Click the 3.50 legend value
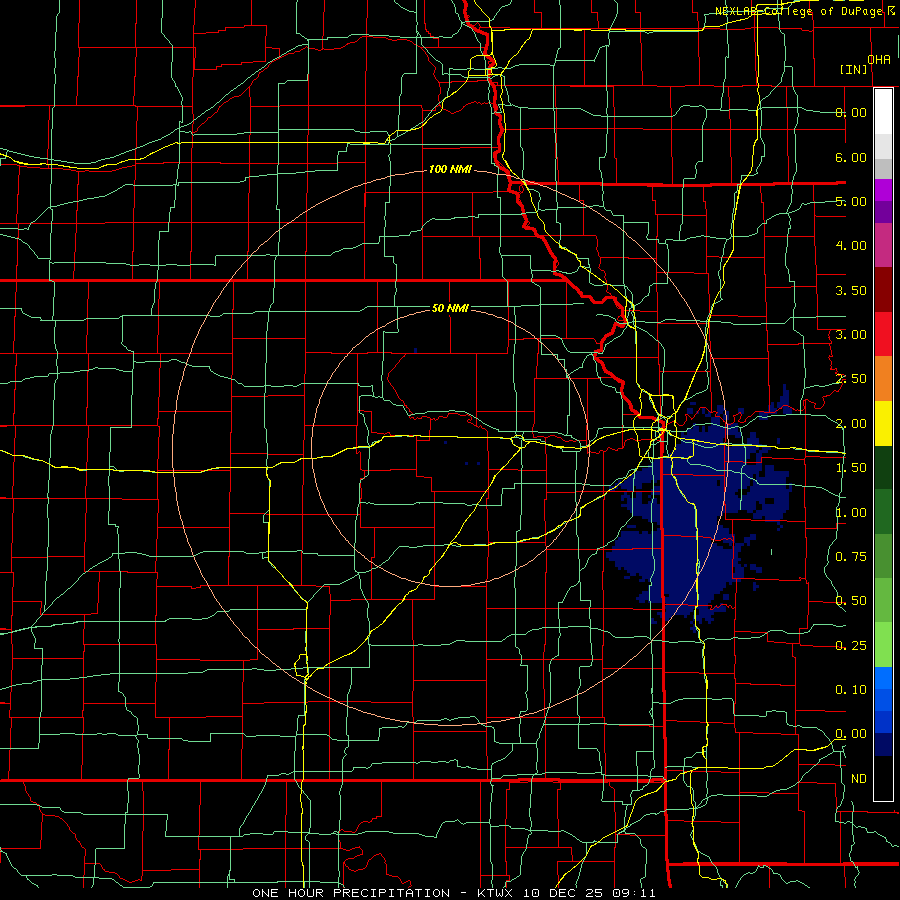This screenshot has height=900, width=900. tap(851, 290)
